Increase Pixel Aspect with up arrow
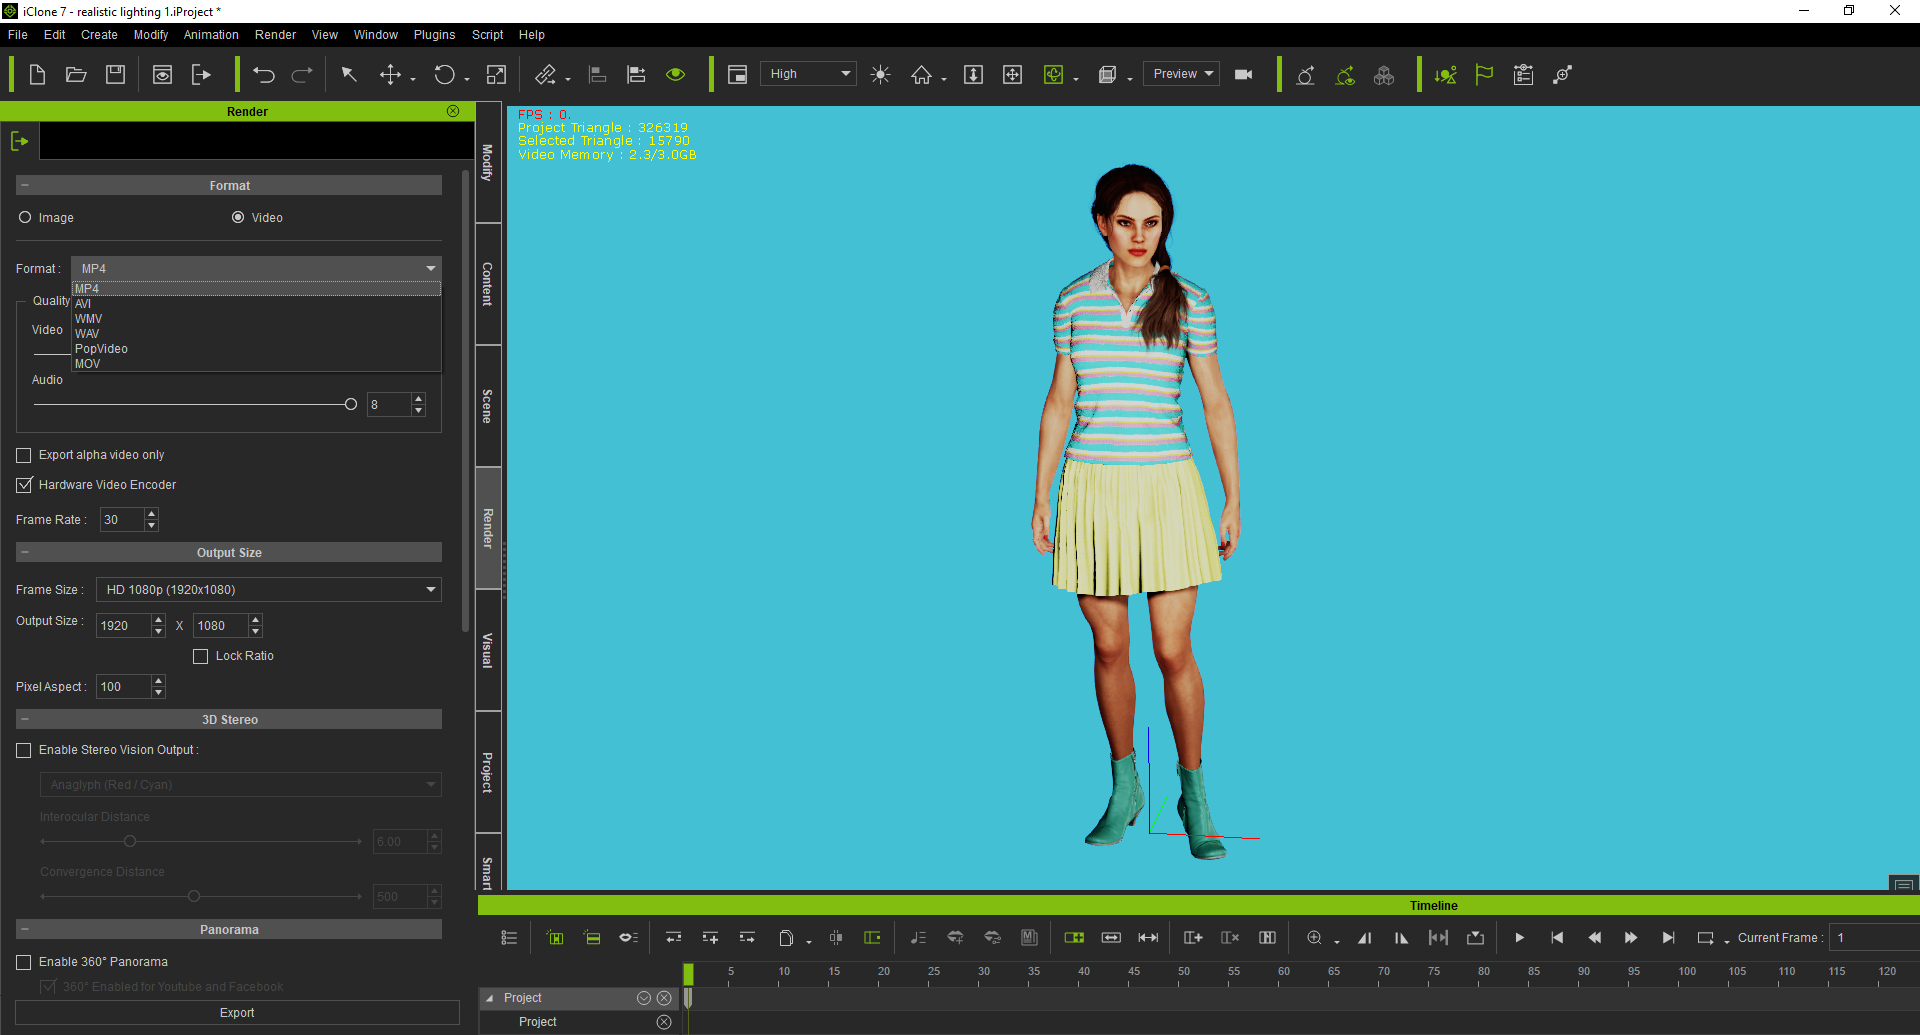Screen dimensions: 1920x1035 (158, 681)
